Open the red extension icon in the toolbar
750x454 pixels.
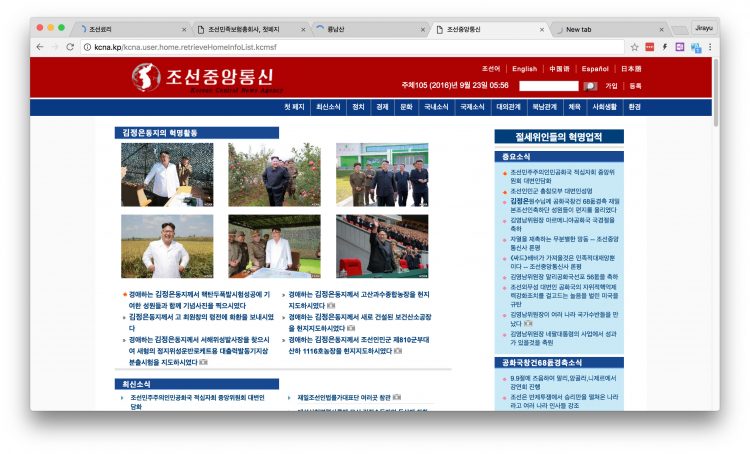coord(650,47)
